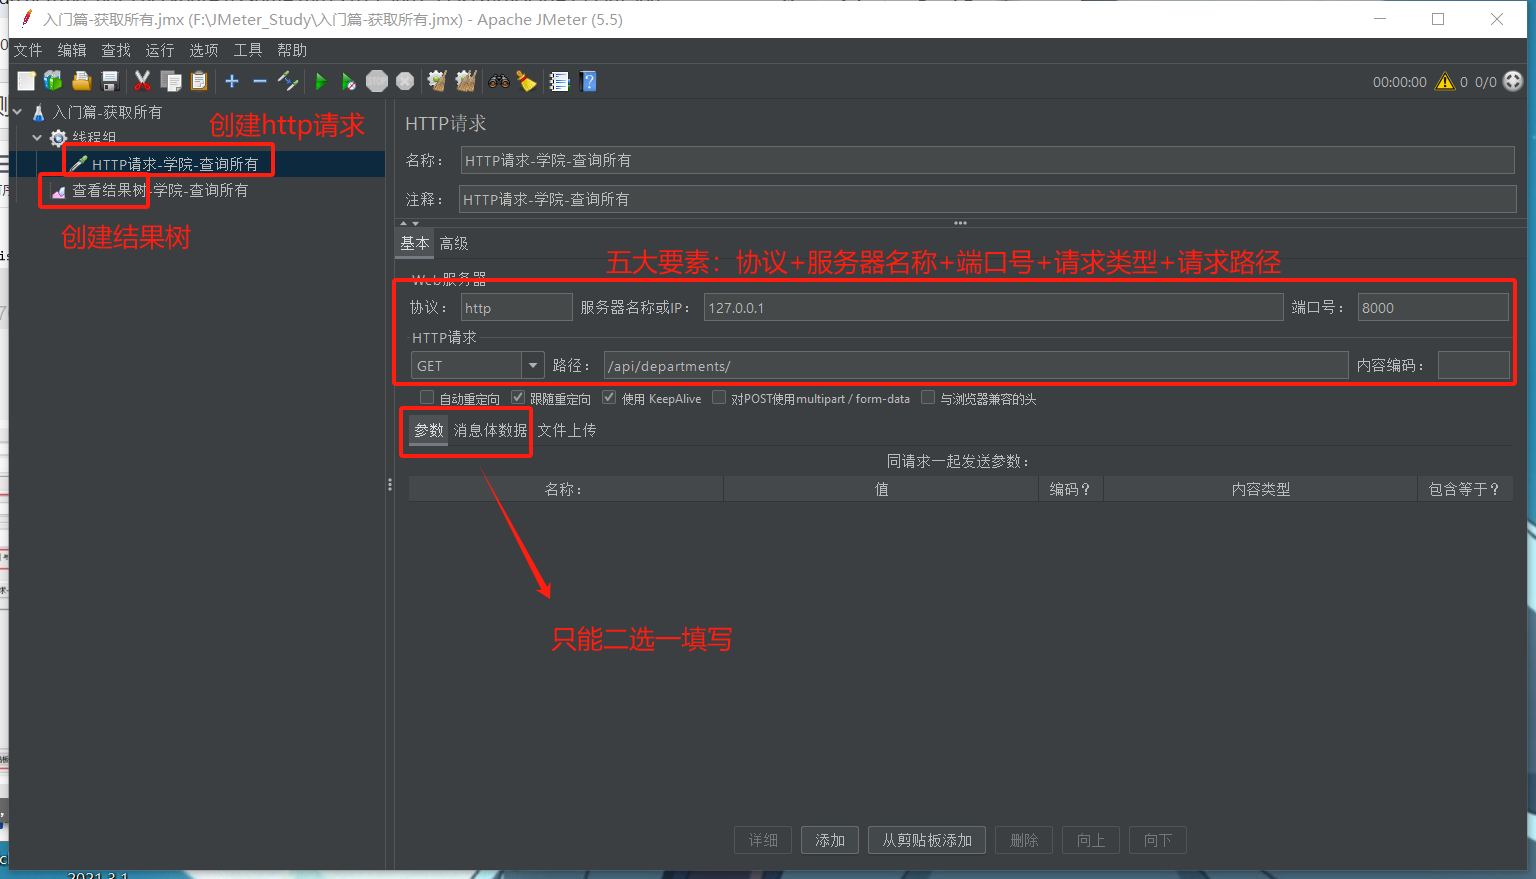This screenshot has height=879, width=1536.
Task: Uncheck the 使用 KeepAlive checkbox
Action: pos(609,398)
